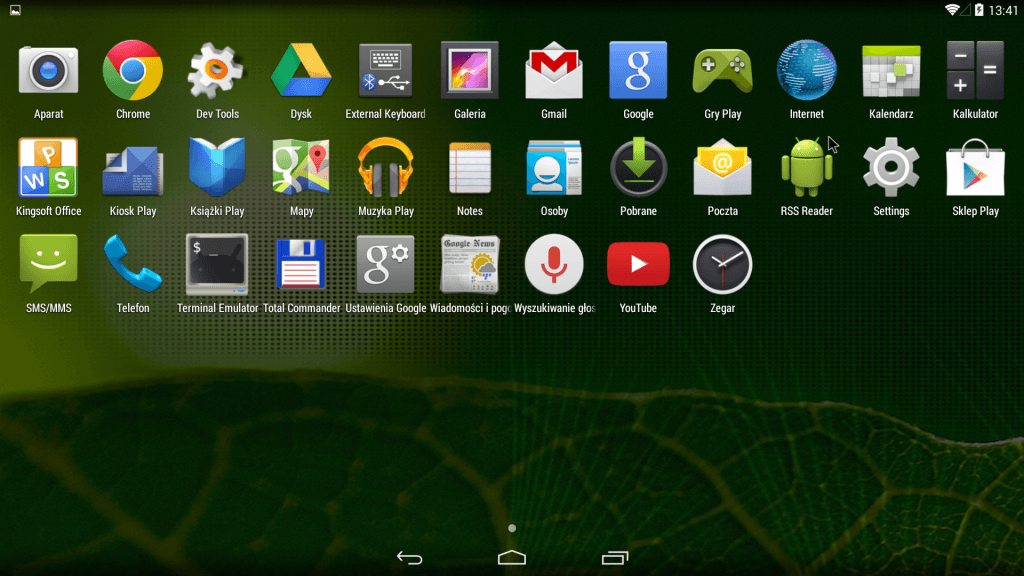Screen dimensions: 1024x576
Task: Tap the Recent apps button
Action: pyautogui.click(x=615, y=558)
